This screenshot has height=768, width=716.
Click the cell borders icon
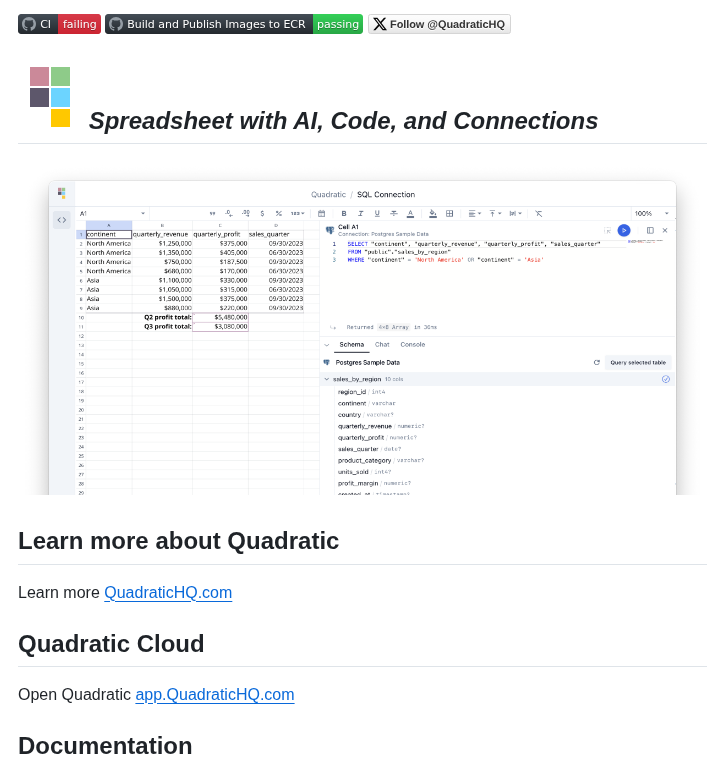pyautogui.click(x=450, y=214)
